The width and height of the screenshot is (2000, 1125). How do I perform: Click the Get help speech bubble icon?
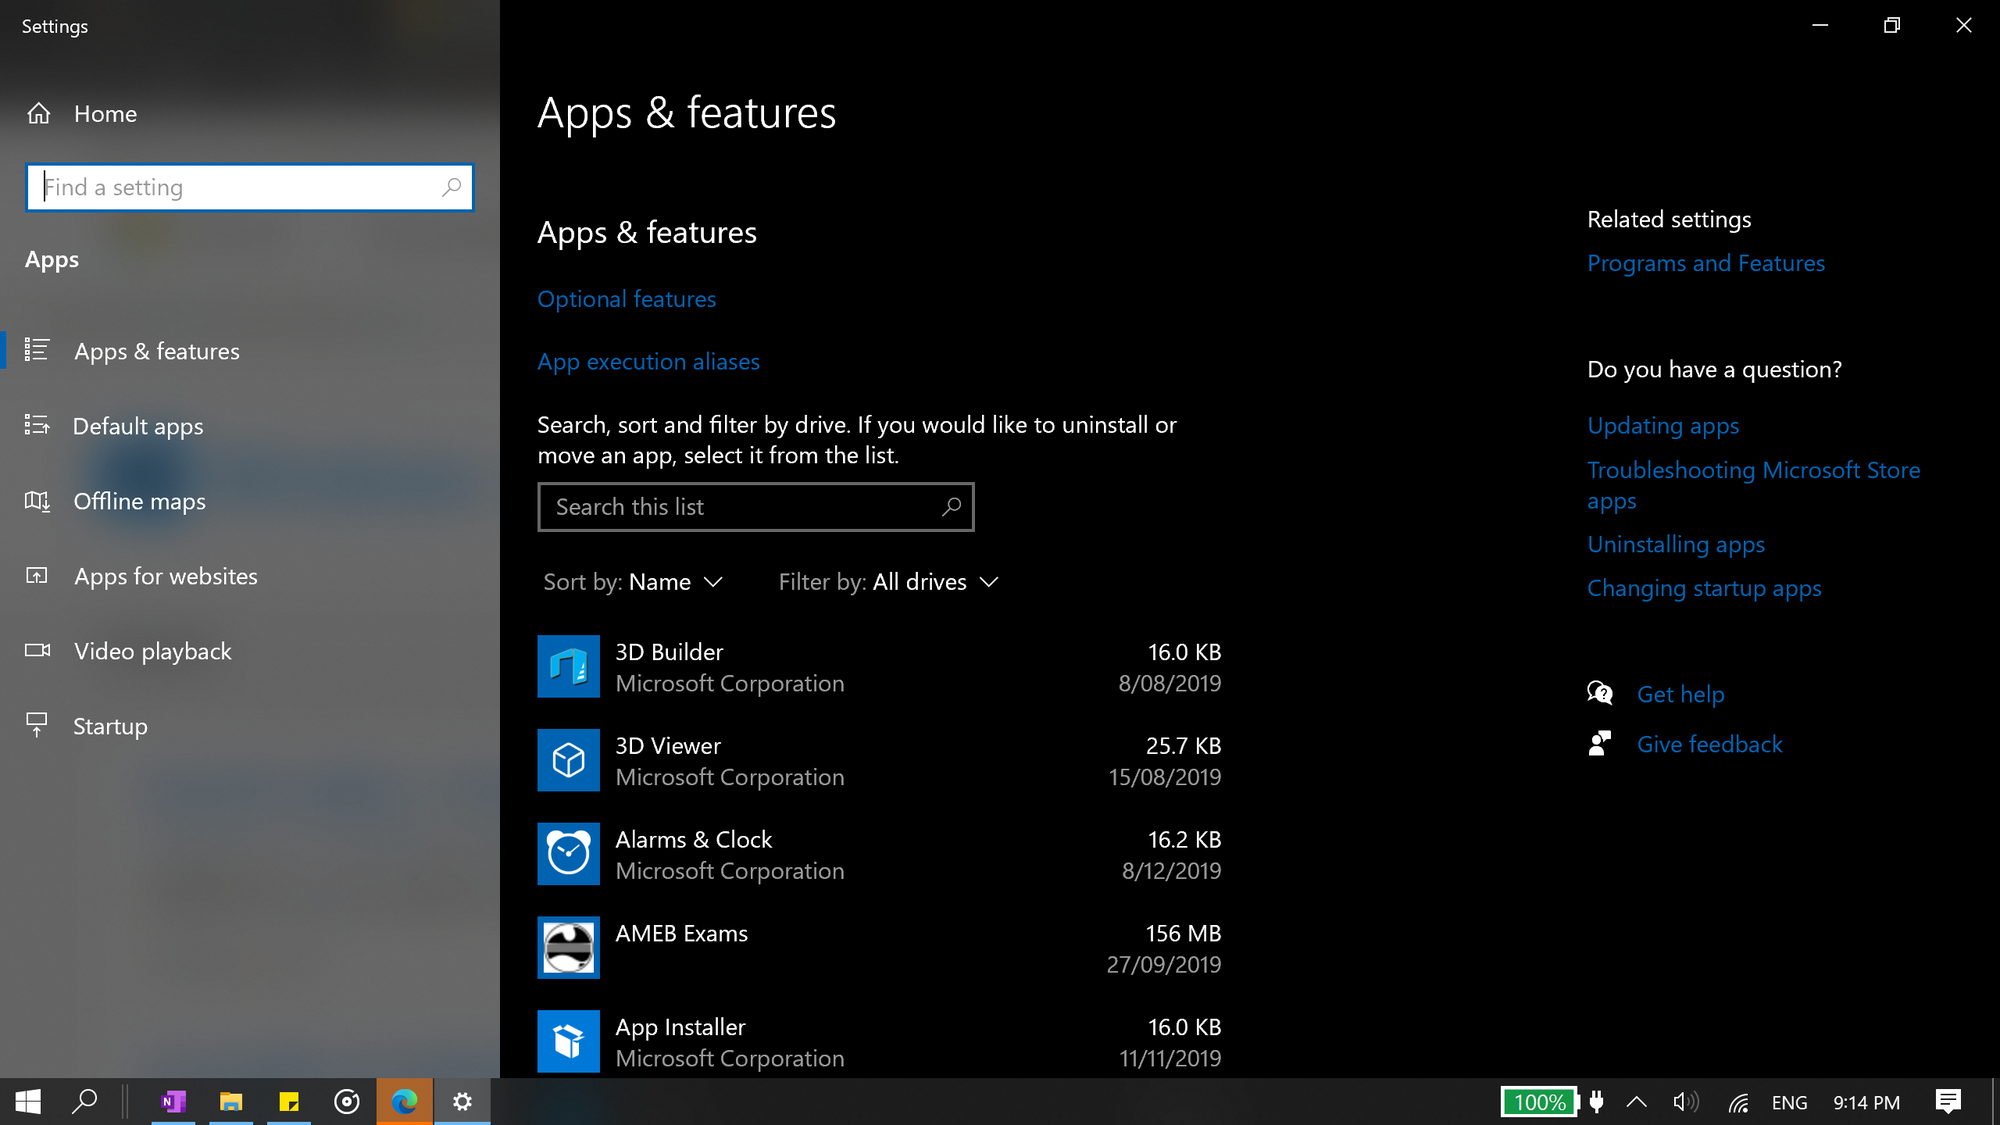click(1600, 692)
